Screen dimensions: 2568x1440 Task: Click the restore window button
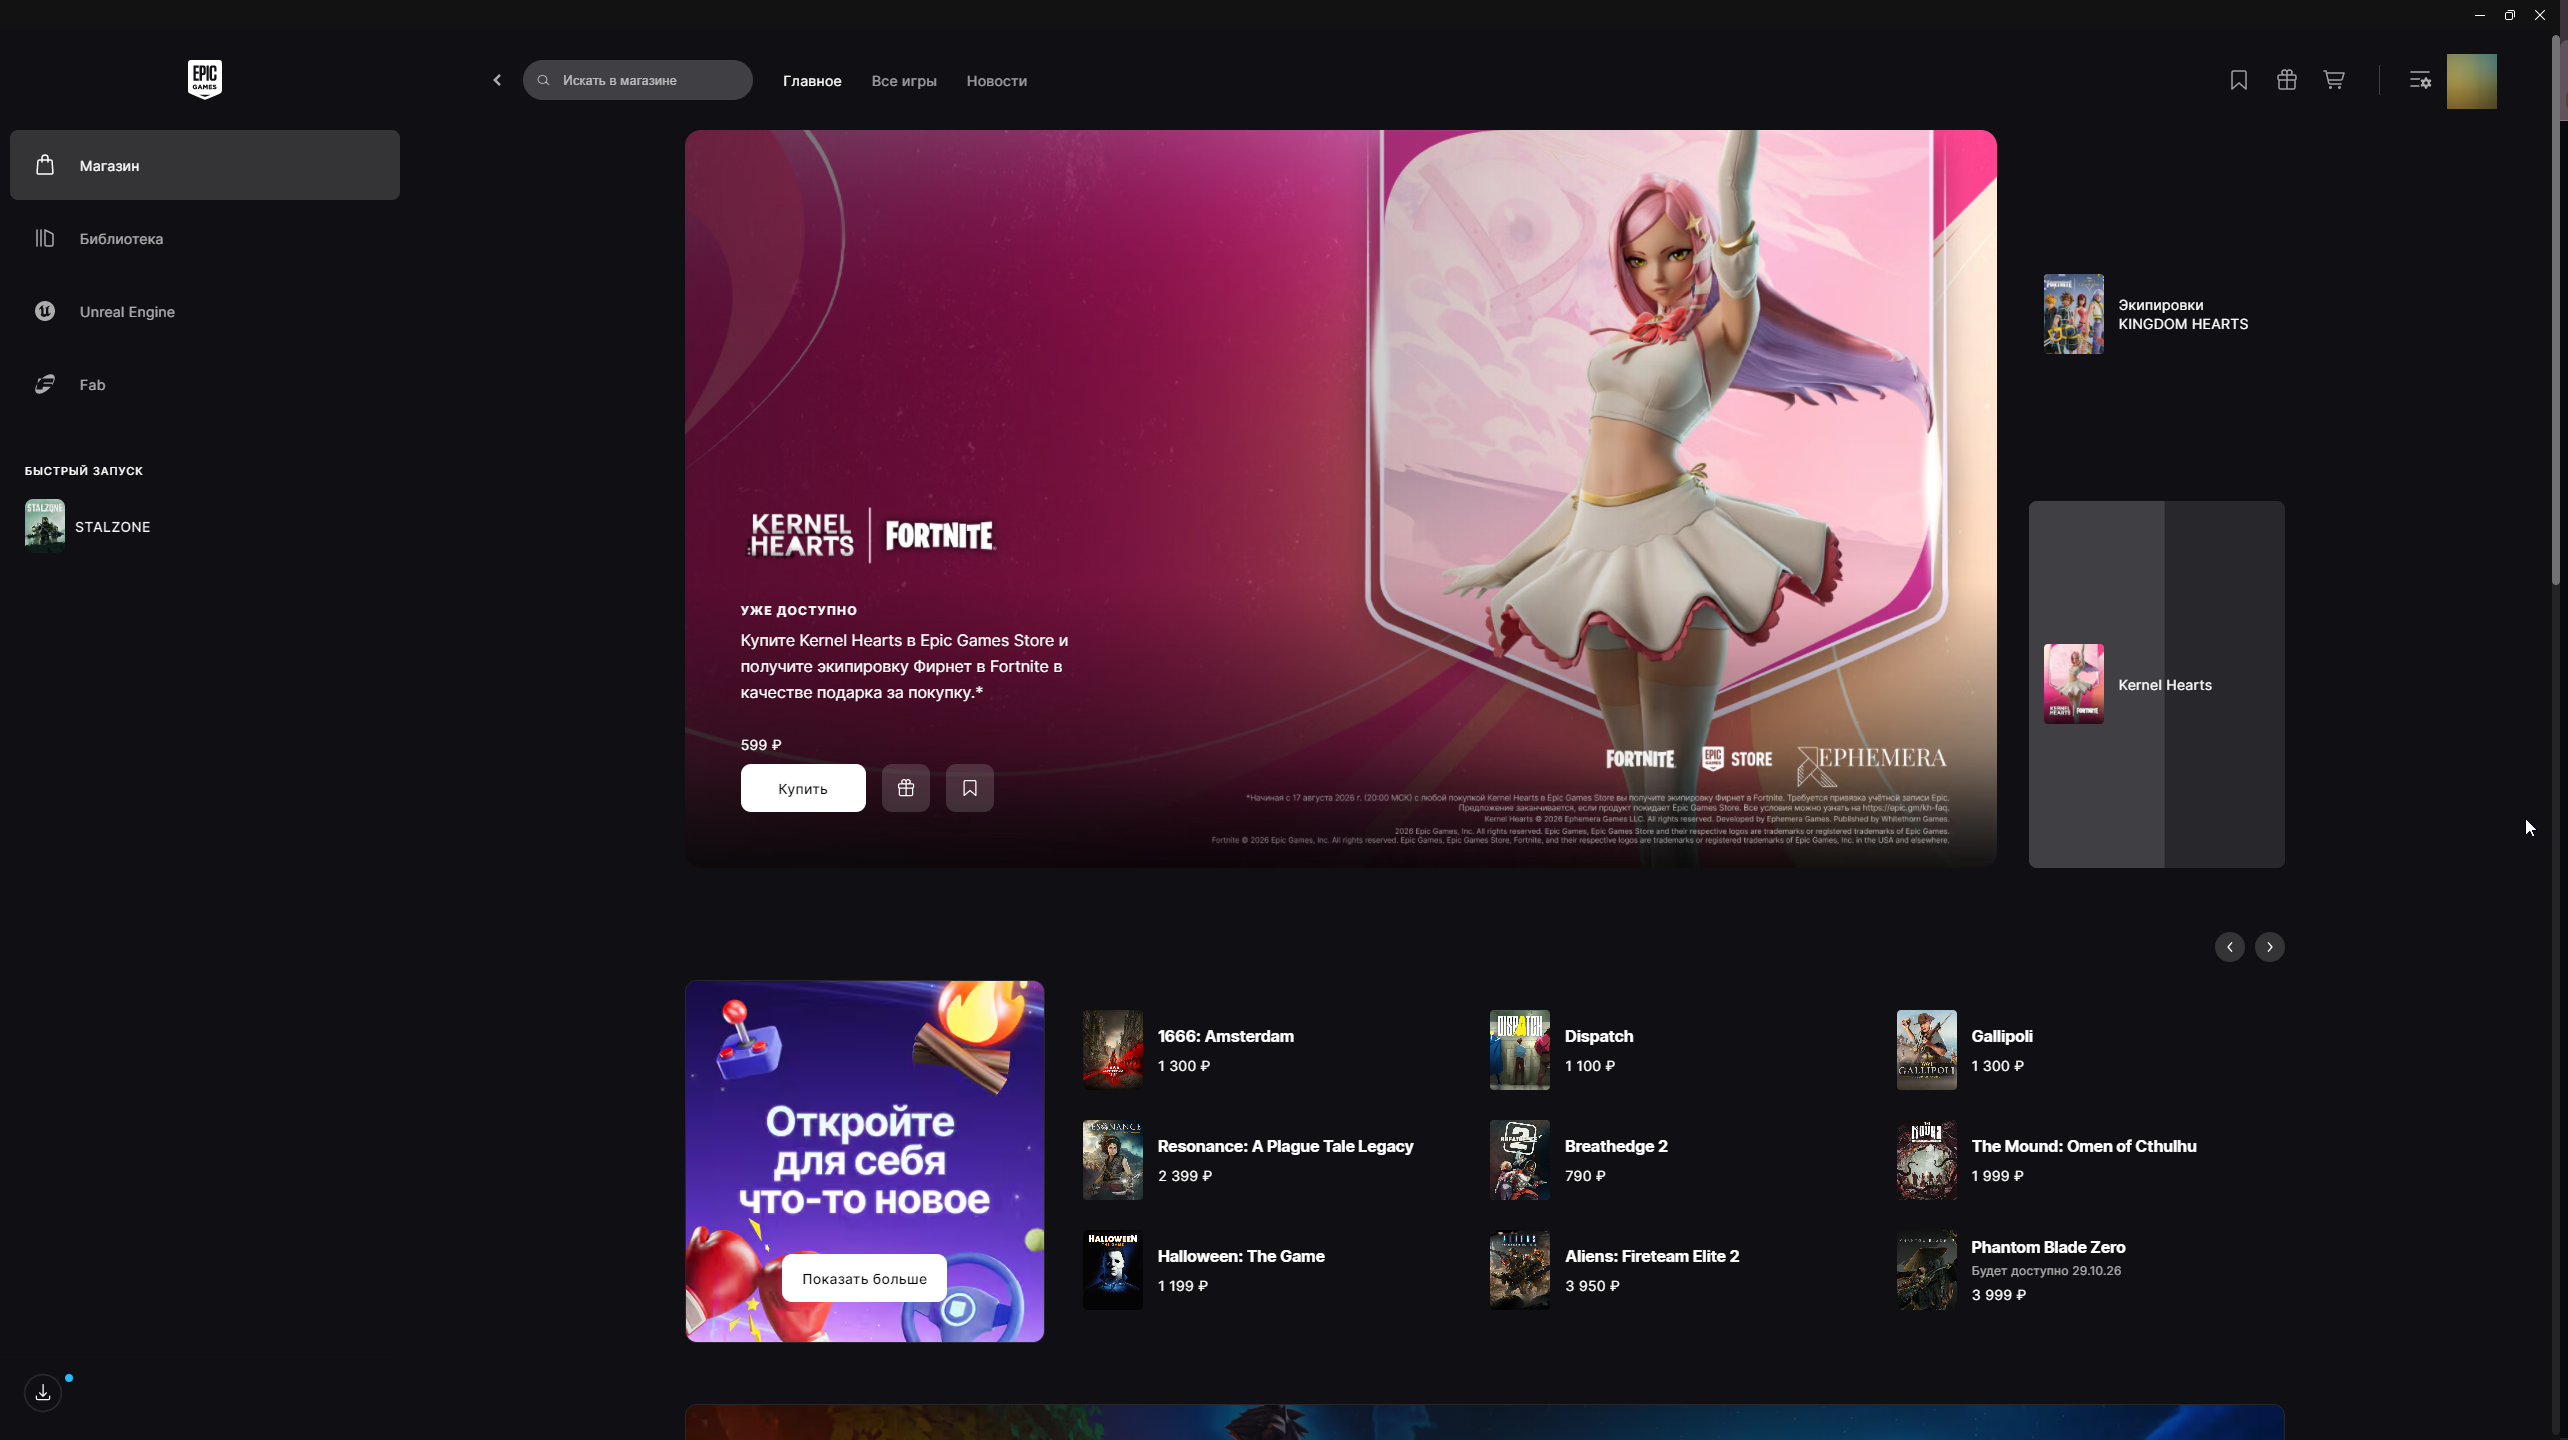(x=2510, y=15)
